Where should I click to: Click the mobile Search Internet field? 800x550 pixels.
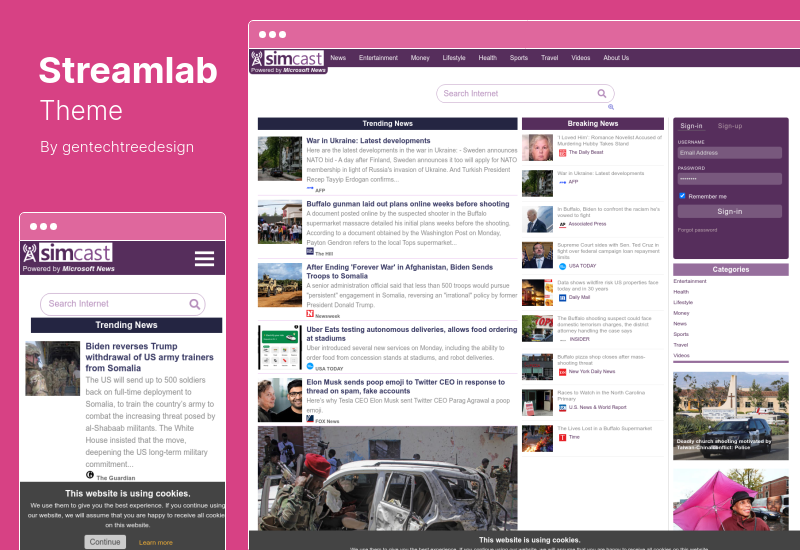(122, 304)
